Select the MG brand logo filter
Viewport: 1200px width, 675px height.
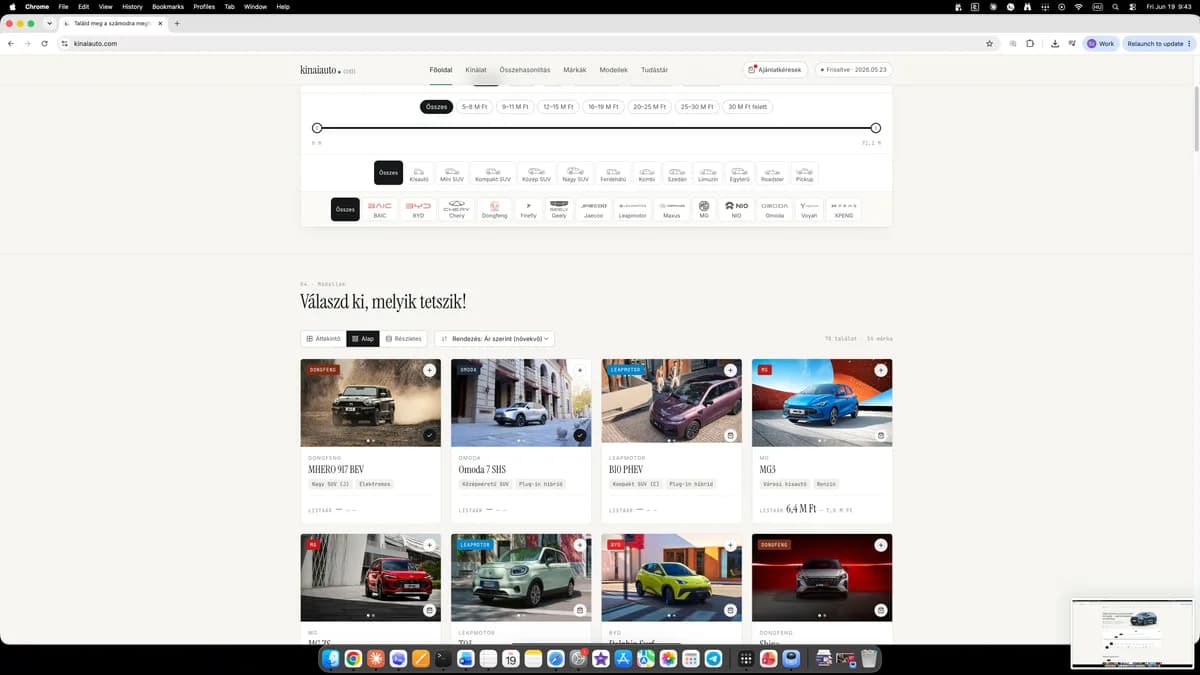[704, 209]
